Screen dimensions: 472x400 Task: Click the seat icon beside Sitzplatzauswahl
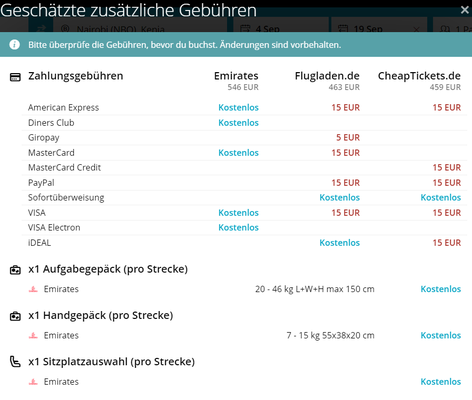click(x=15, y=362)
